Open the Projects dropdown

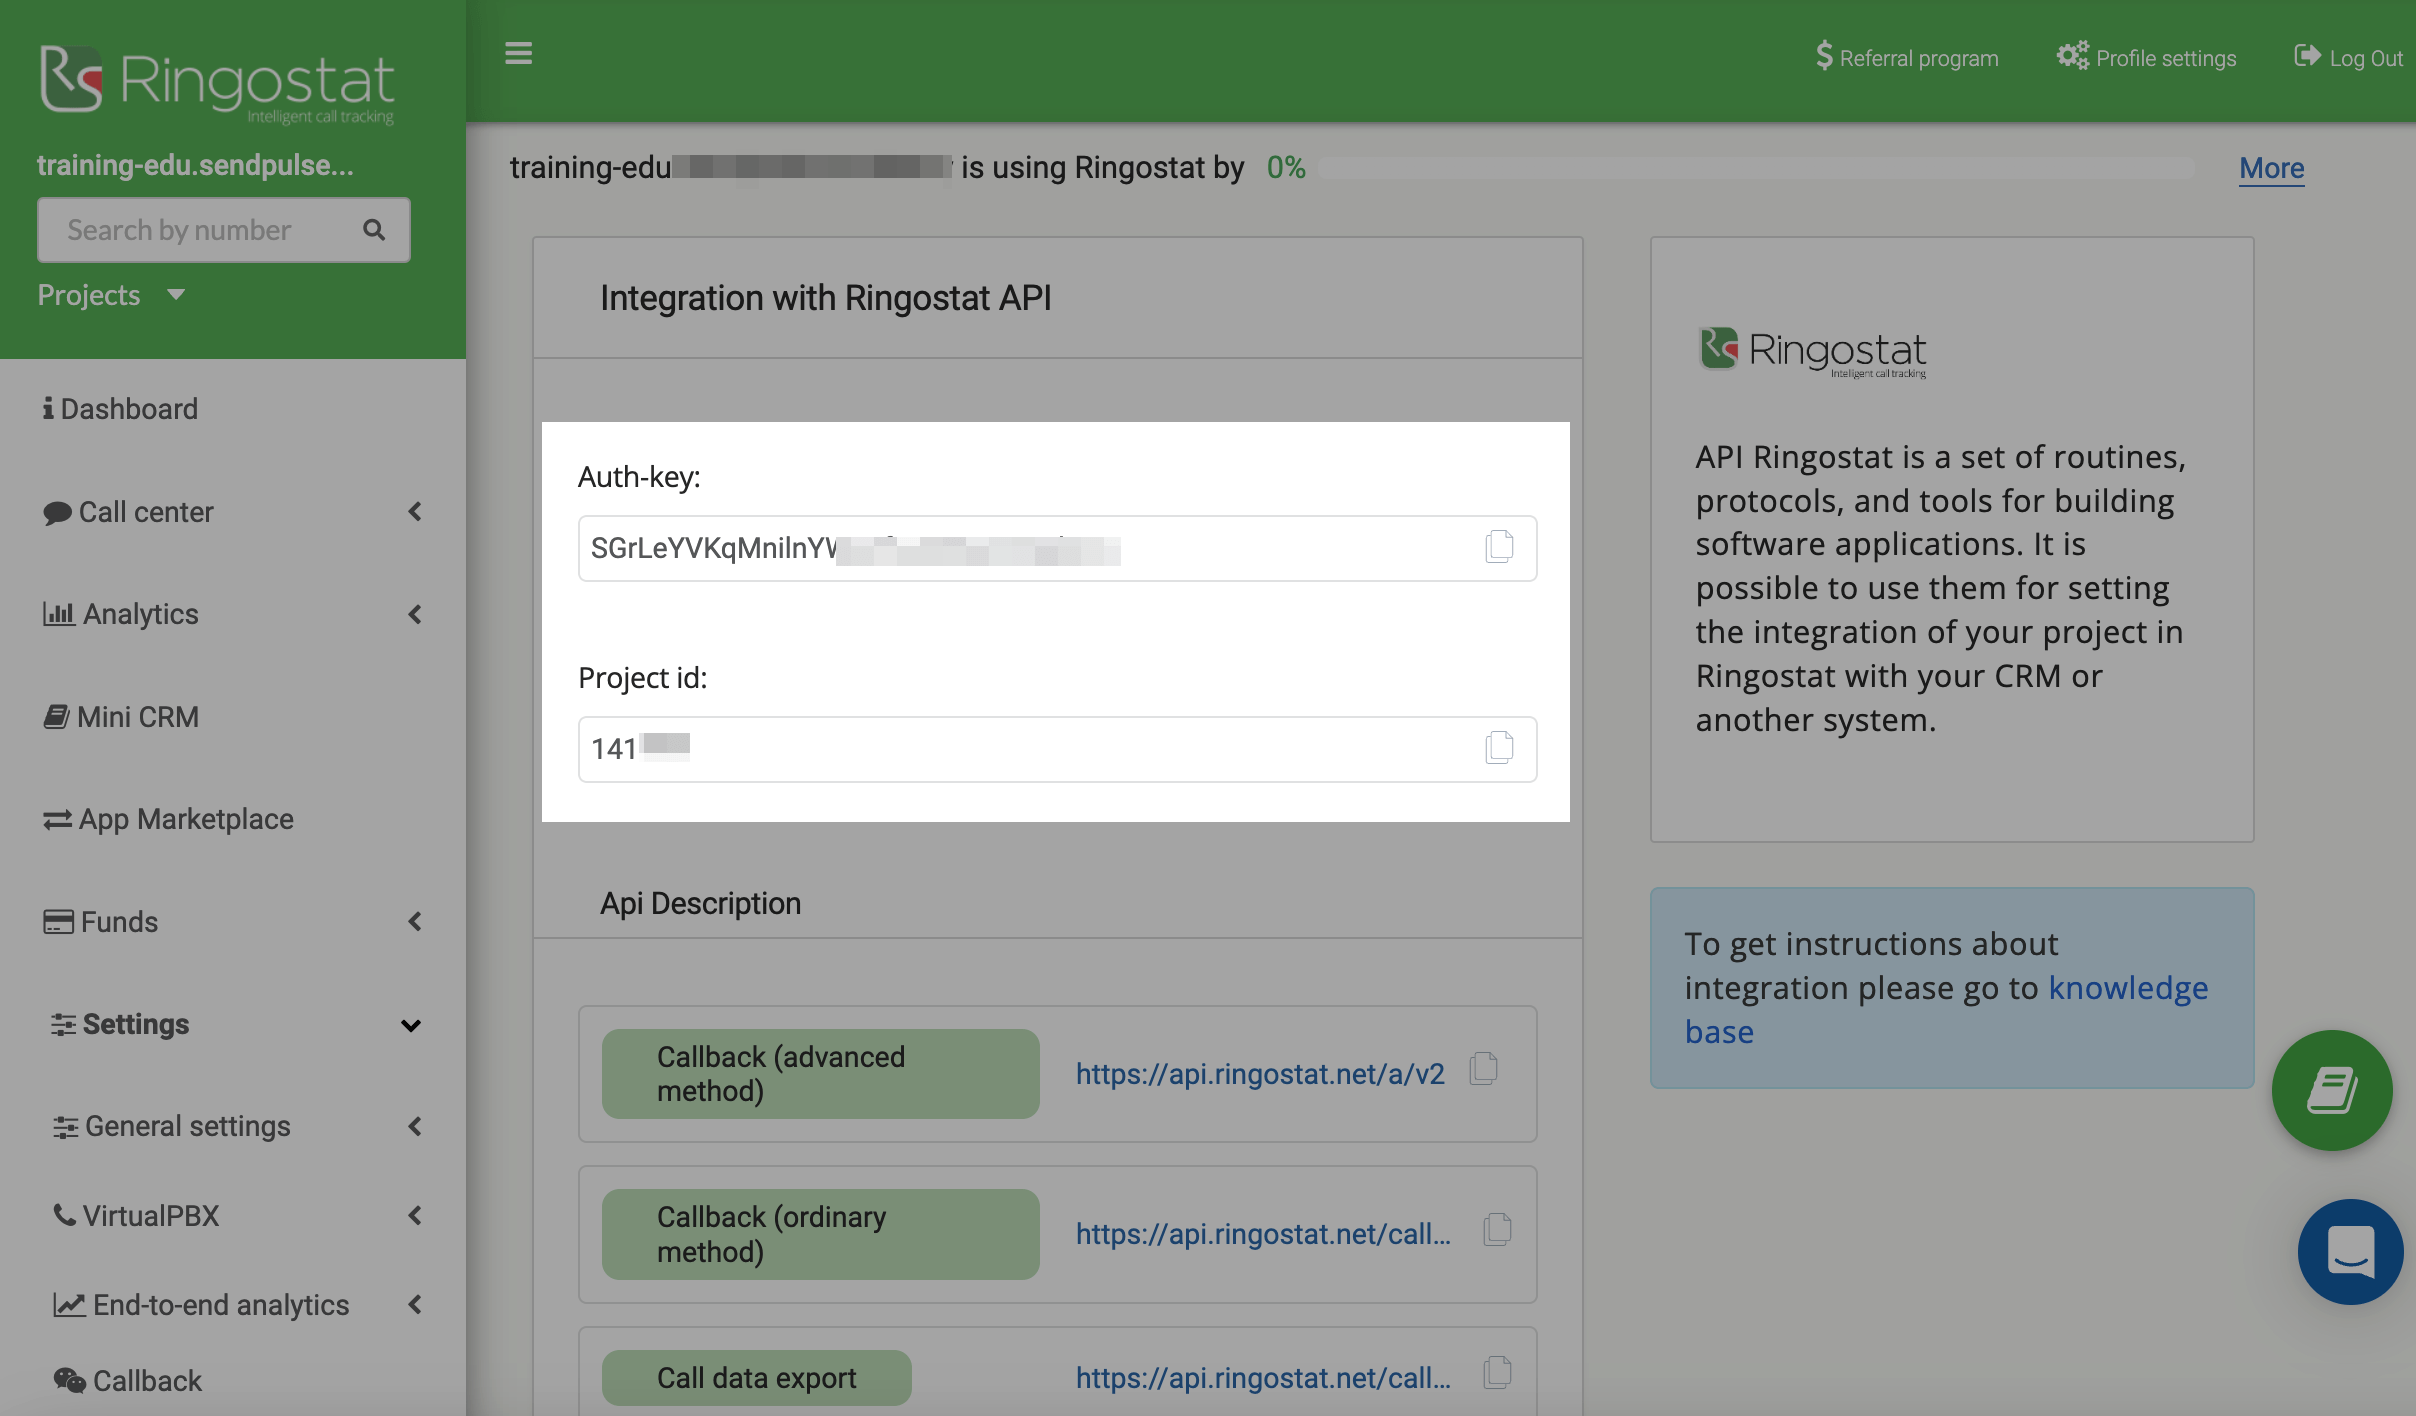(x=111, y=295)
